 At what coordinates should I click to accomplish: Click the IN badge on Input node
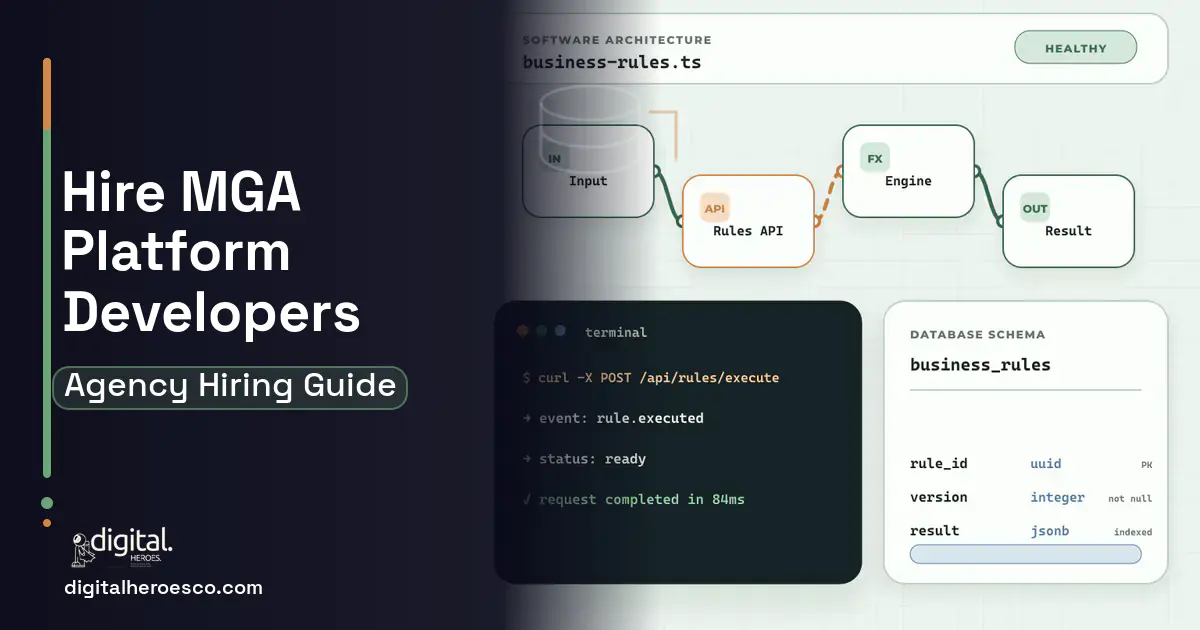point(554,159)
